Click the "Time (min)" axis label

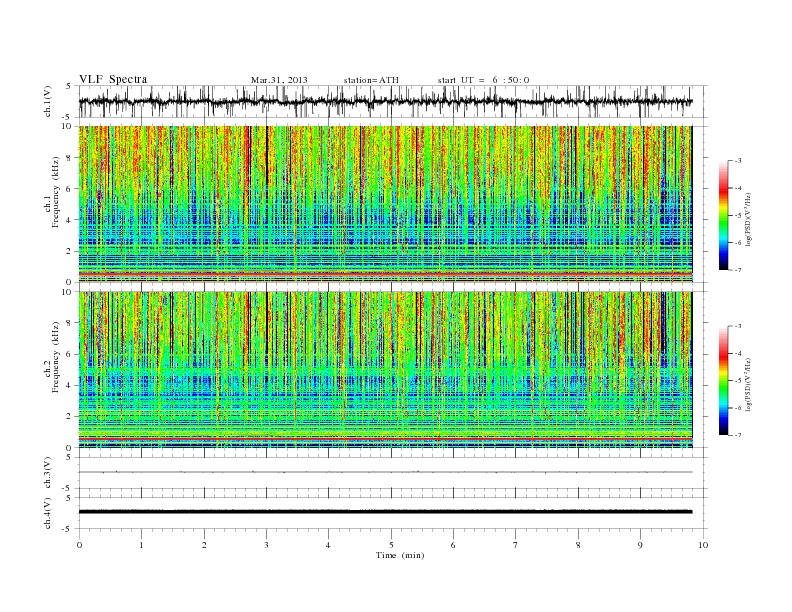pos(400,555)
